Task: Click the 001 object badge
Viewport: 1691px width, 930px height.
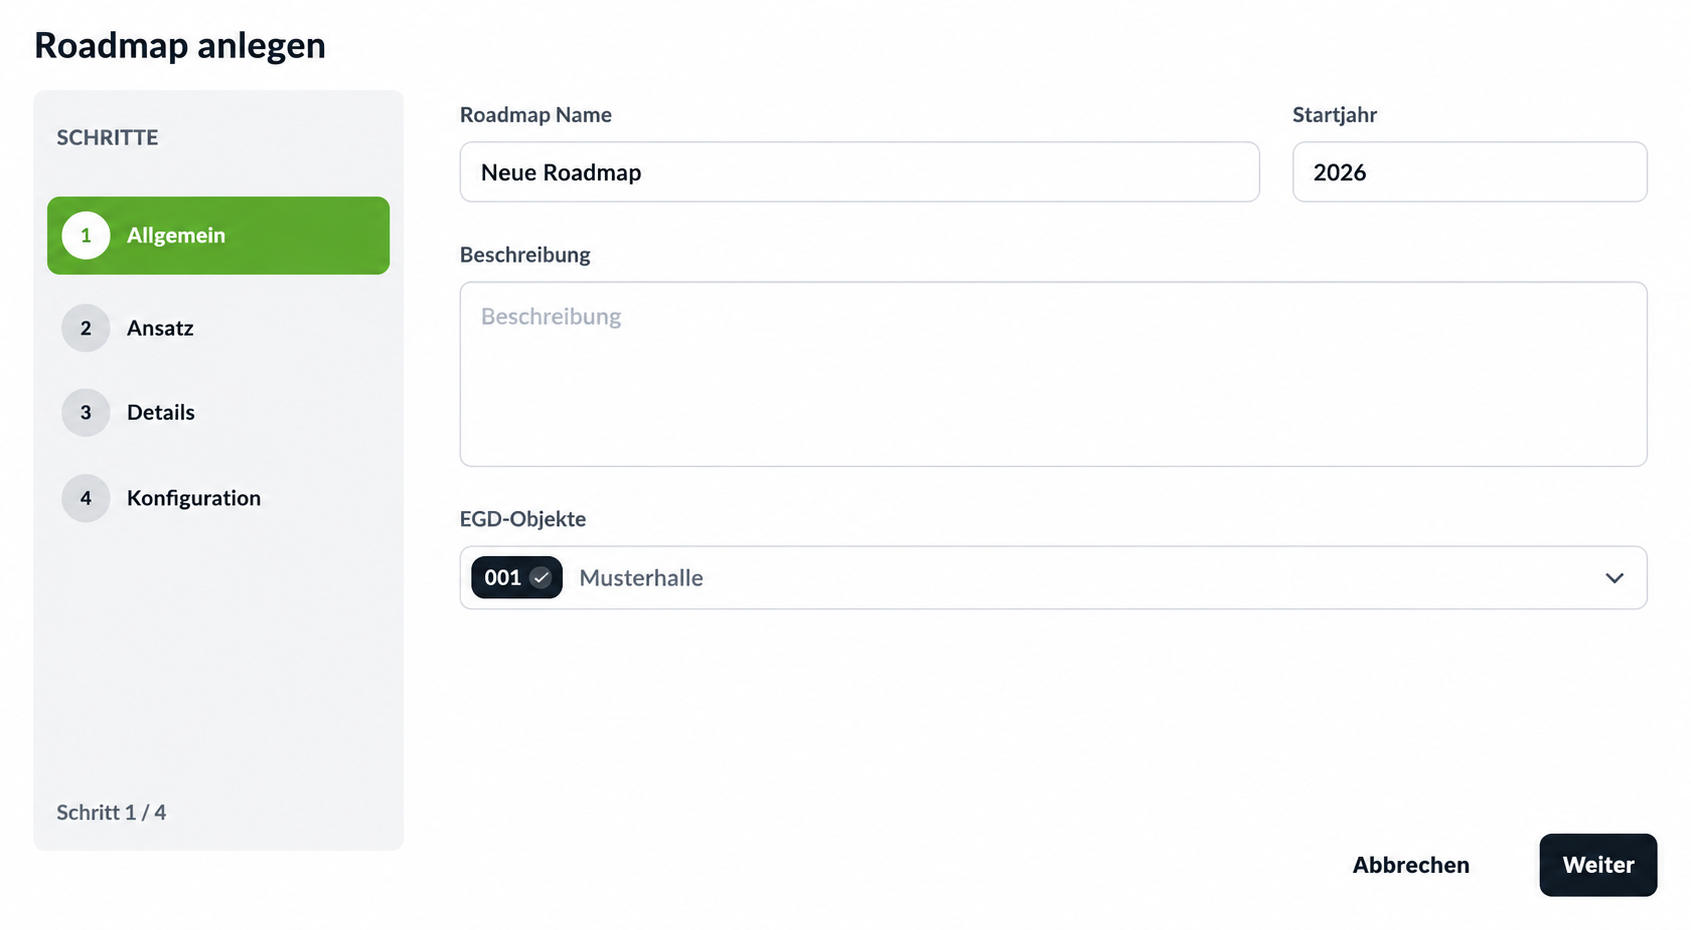Action: 517,578
